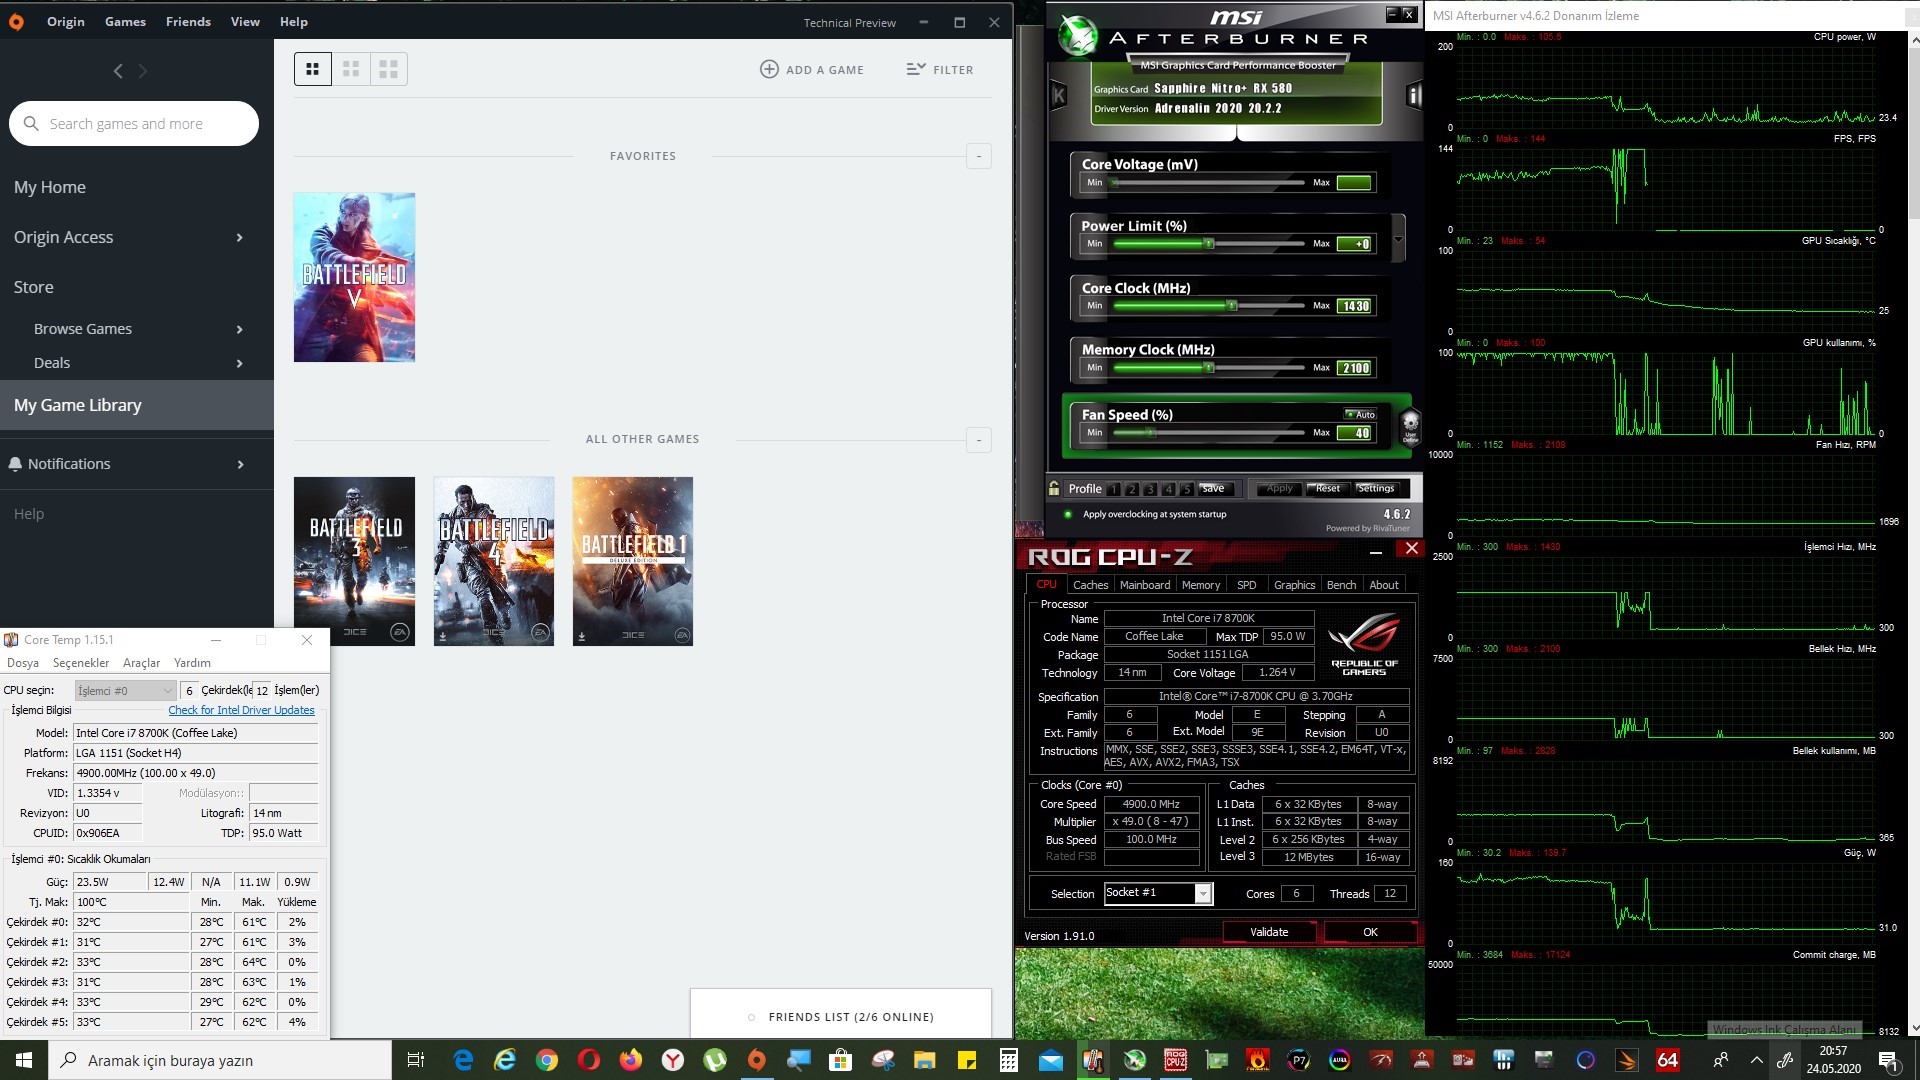Adjust the Core Clock slider handle
Image resolution: width=1920 pixels, height=1080 pixels.
[1232, 306]
